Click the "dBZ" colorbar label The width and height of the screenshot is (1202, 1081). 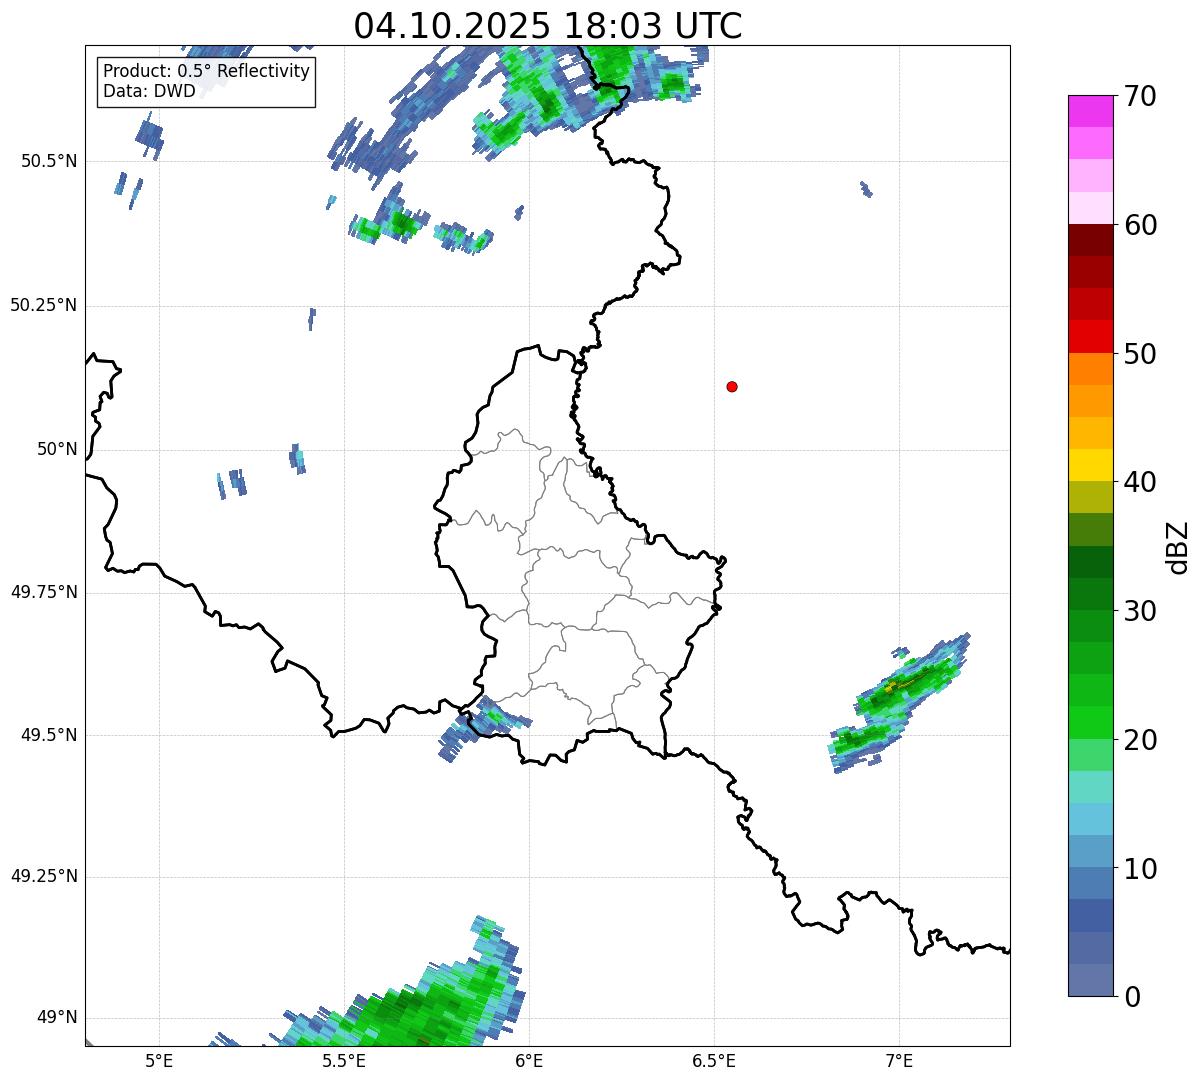[1177, 547]
